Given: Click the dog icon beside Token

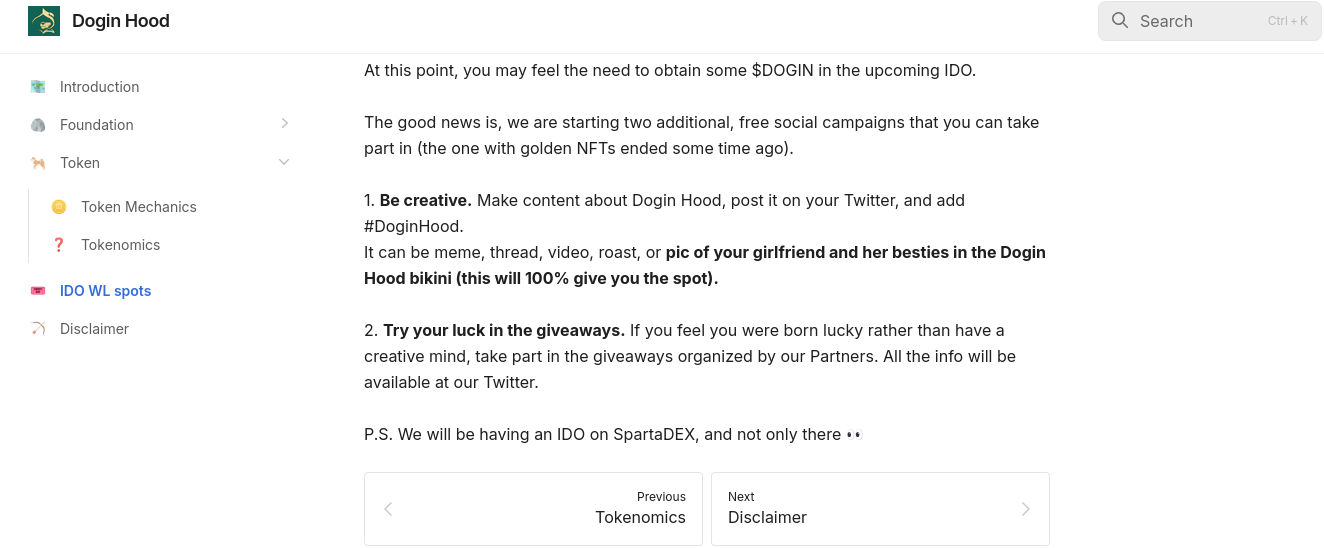Looking at the screenshot, I should [38, 163].
